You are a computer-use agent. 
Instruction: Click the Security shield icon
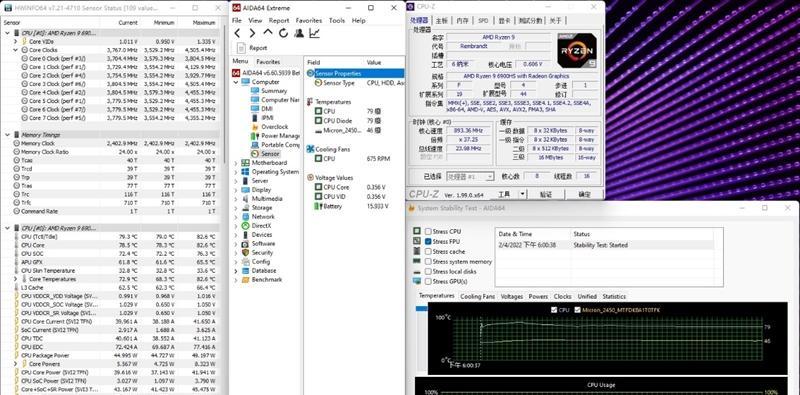(245, 253)
